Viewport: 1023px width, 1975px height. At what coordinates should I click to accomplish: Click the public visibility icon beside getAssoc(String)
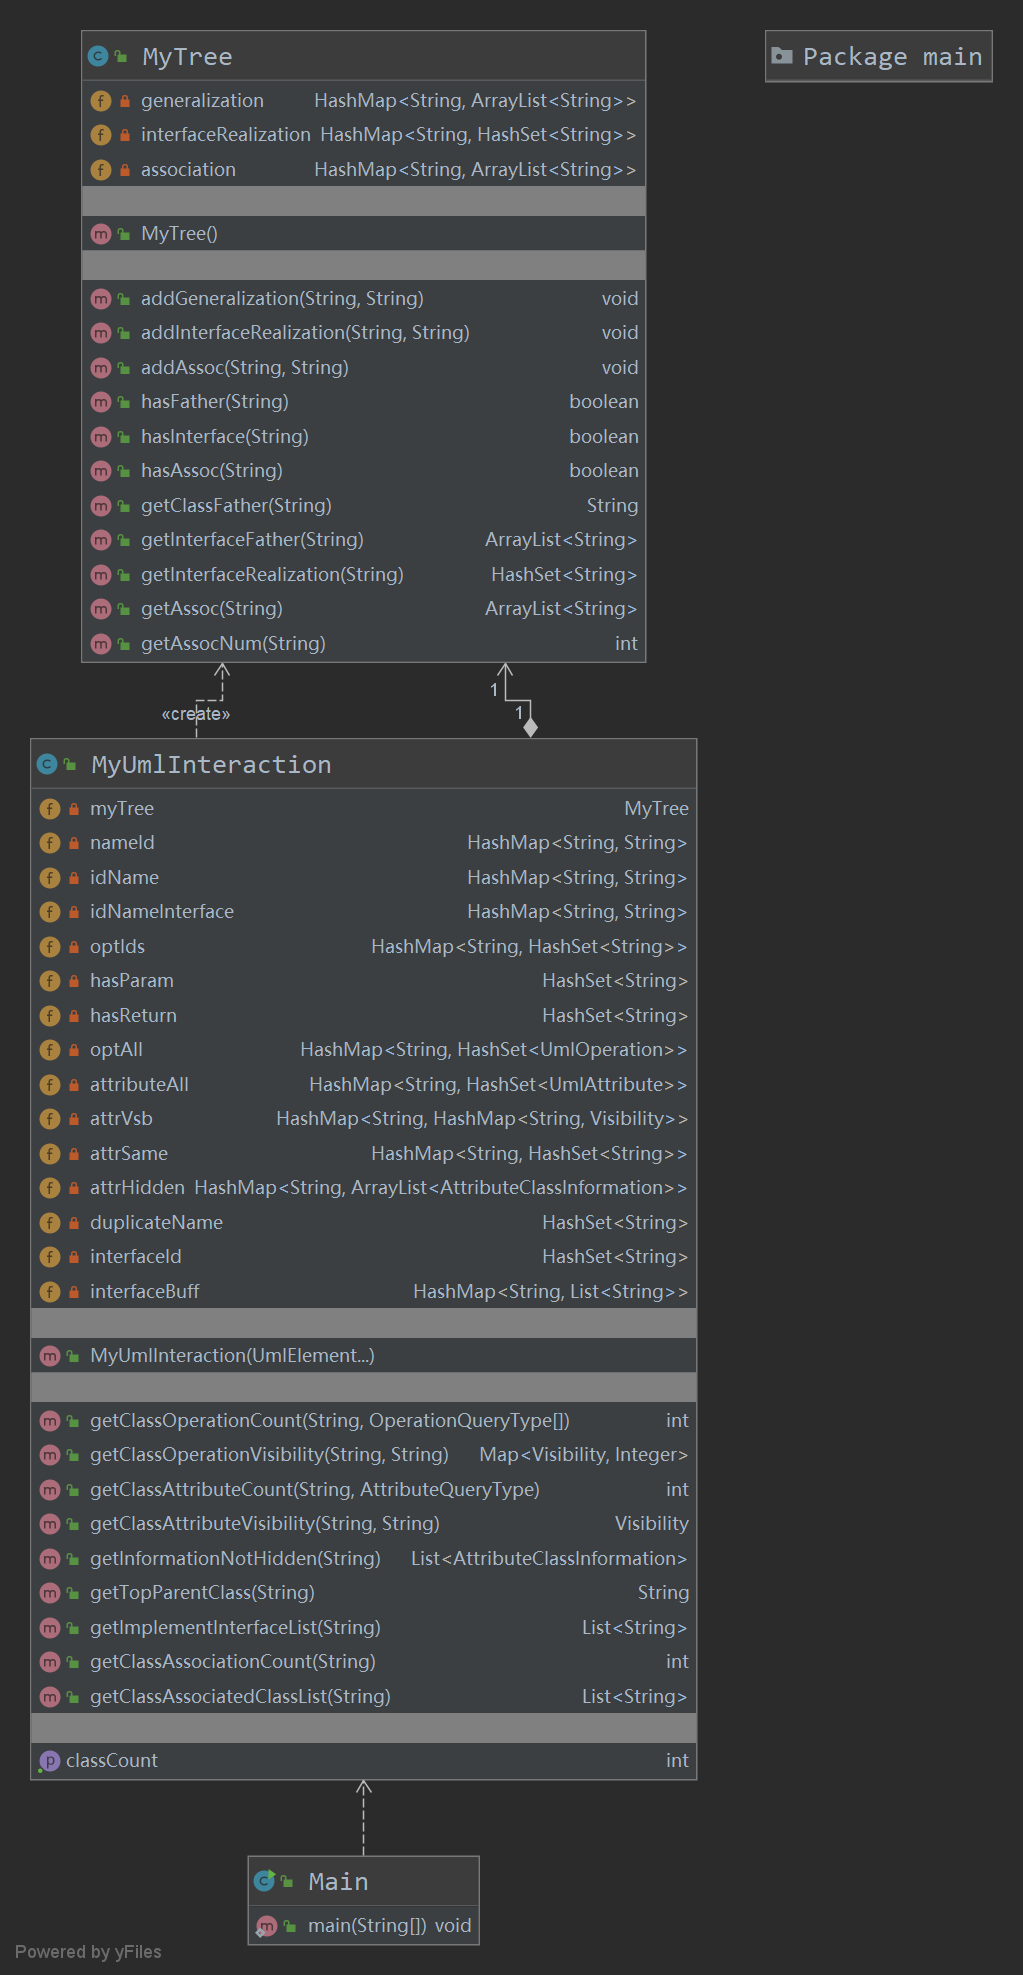pos(124,609)
